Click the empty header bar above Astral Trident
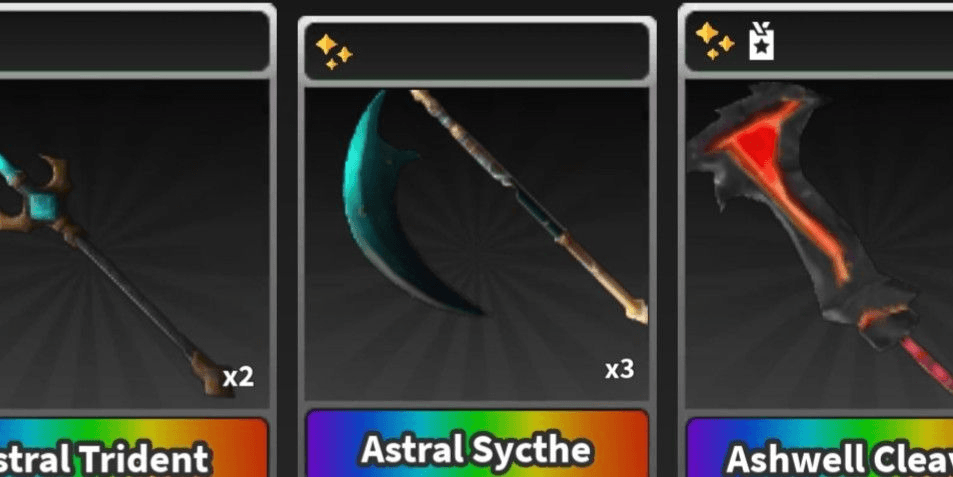This screenshot has height=477, width=953. [134, 41]
